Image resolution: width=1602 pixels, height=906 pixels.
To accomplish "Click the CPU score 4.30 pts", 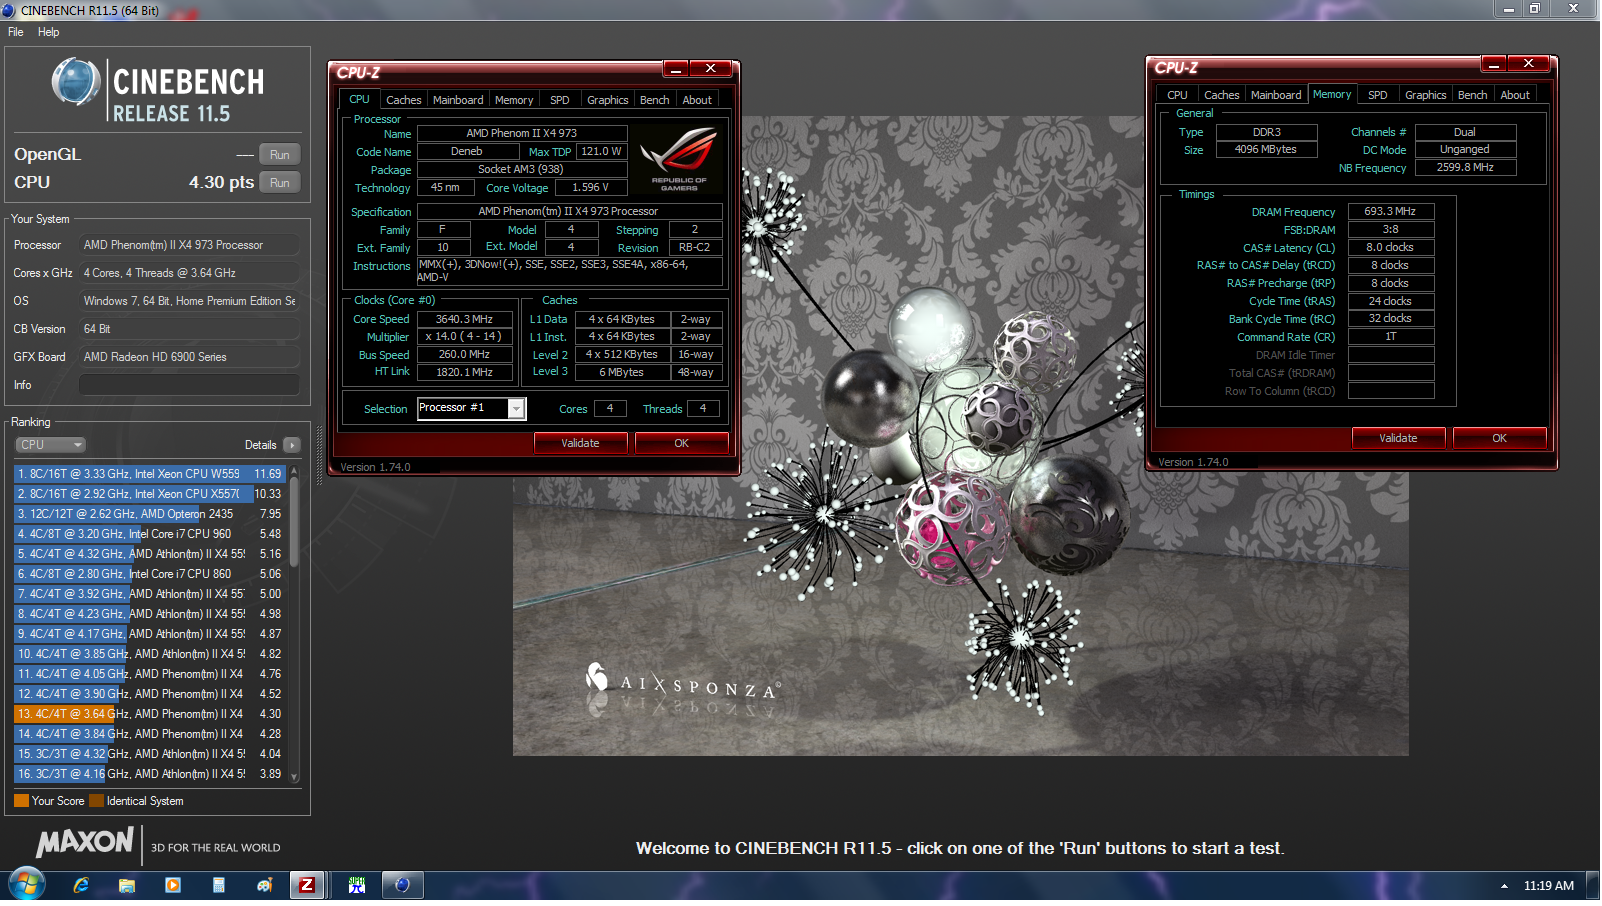I will pos(221,183).
